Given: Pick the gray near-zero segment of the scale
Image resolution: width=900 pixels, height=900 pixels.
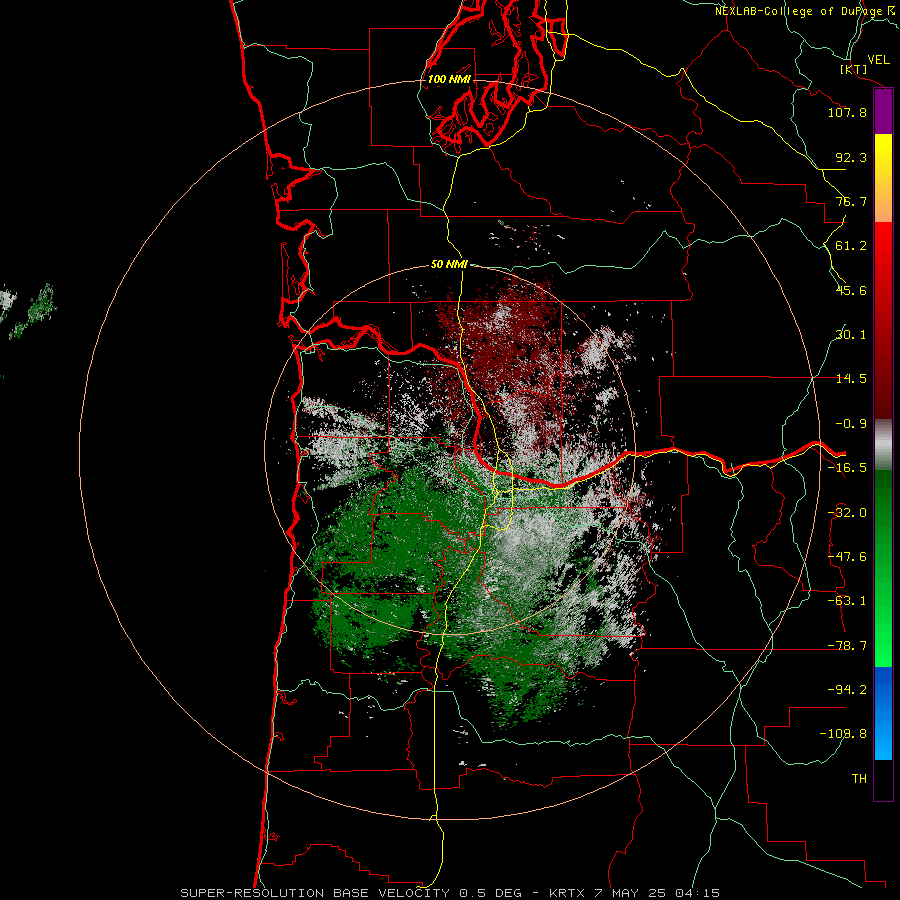Looking at the screenshot, I should 883,445.
